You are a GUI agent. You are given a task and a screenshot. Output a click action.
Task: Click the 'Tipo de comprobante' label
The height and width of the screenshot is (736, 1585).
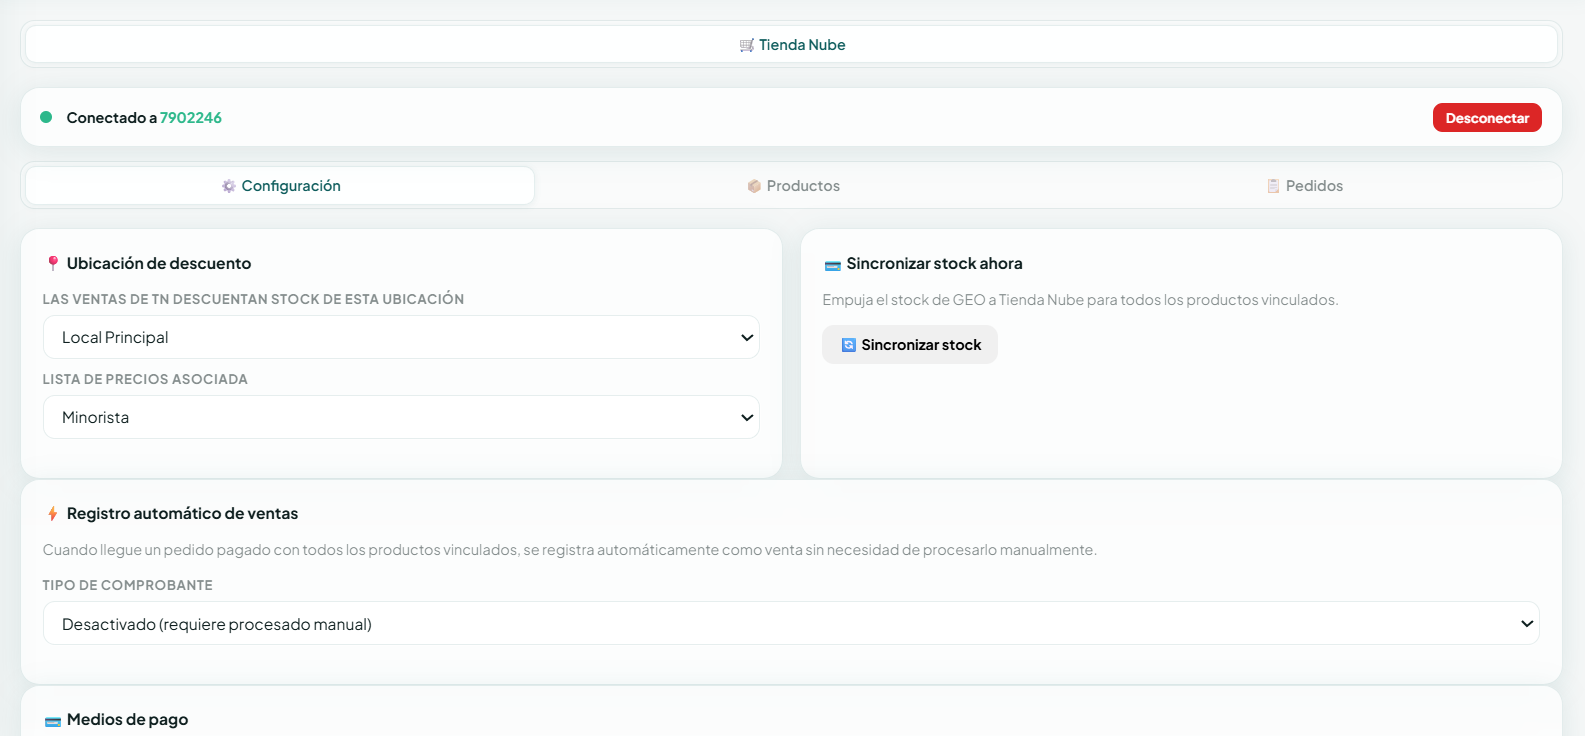(127, 586)
